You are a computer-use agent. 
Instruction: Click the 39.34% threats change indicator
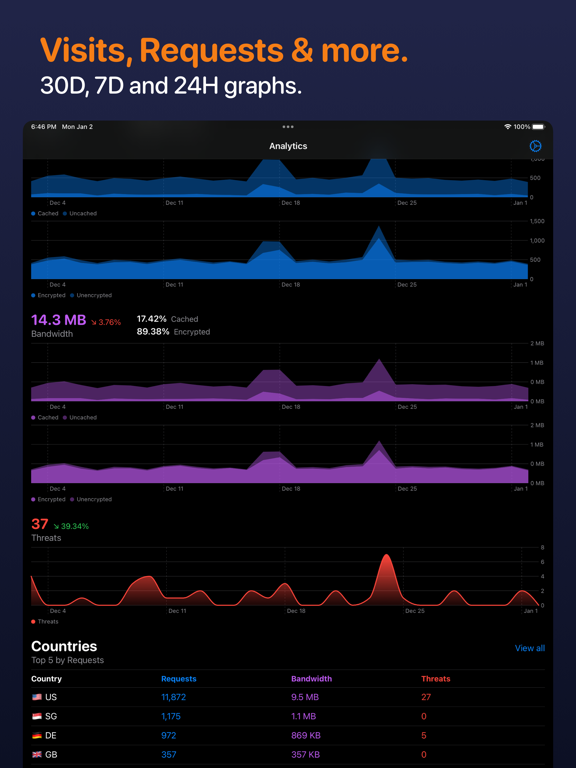[71, 526]
